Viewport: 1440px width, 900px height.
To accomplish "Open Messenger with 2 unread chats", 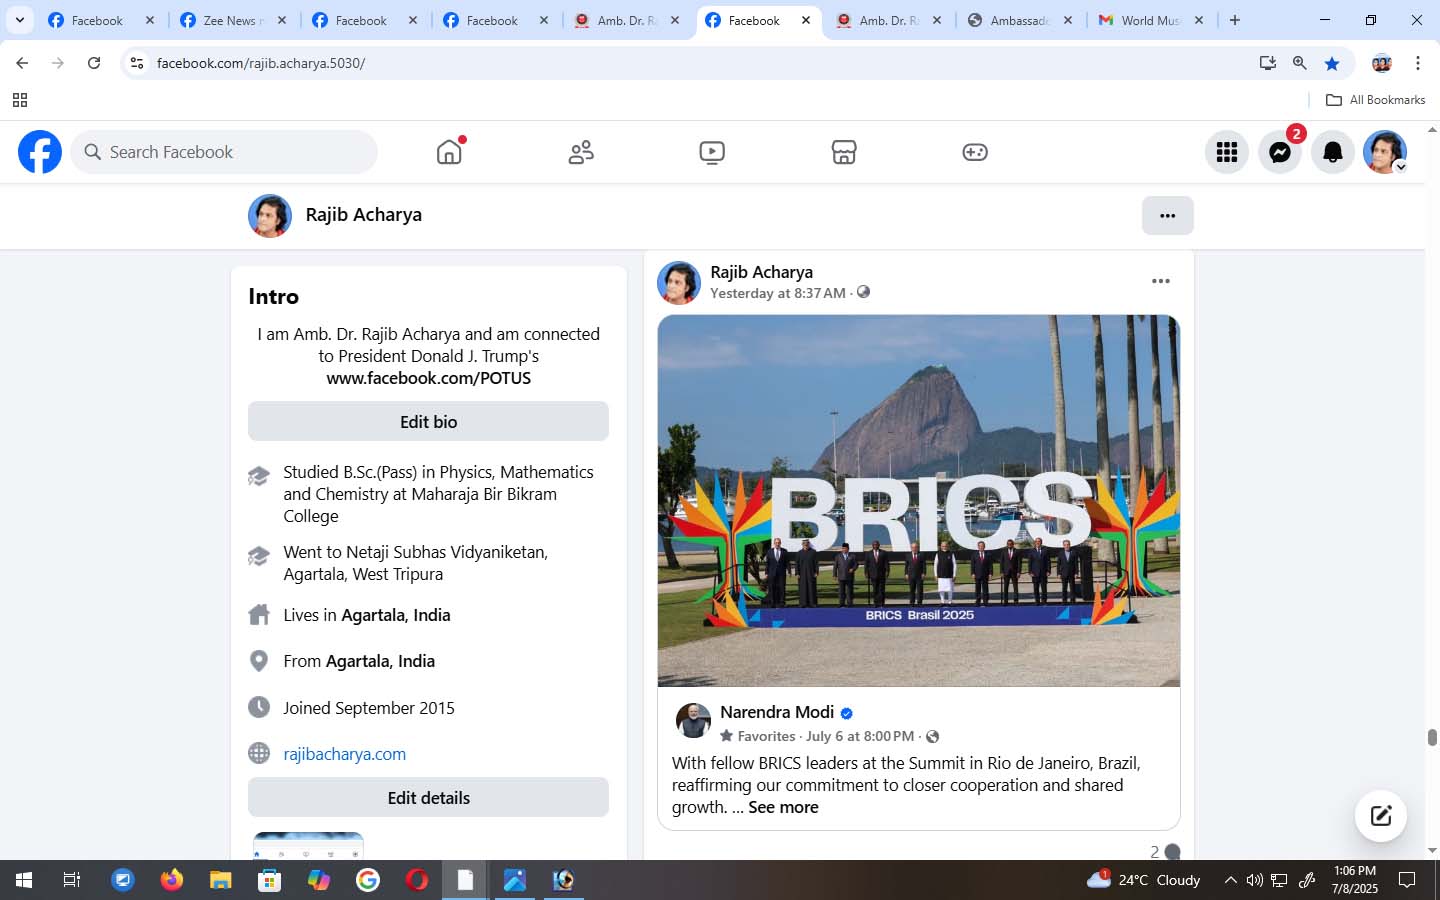I will (x=1280, y=152).
